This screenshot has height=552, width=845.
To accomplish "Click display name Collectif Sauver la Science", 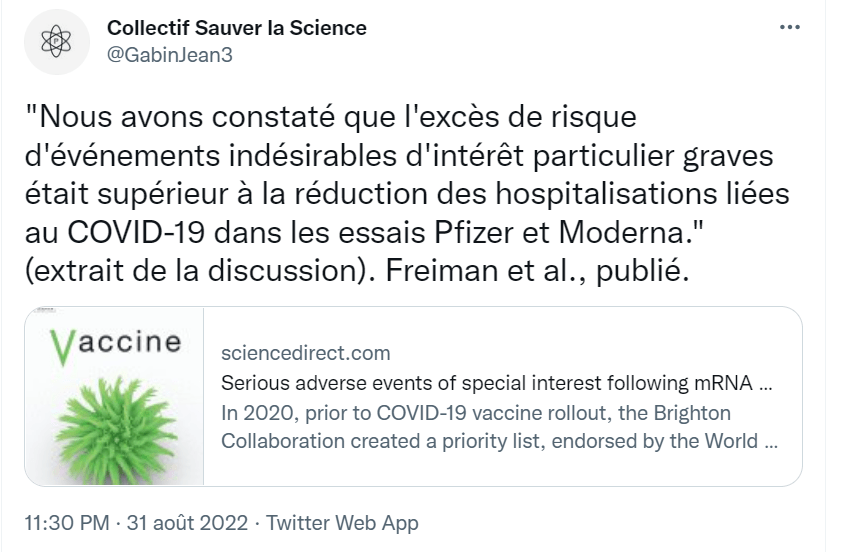I will 237,28.
